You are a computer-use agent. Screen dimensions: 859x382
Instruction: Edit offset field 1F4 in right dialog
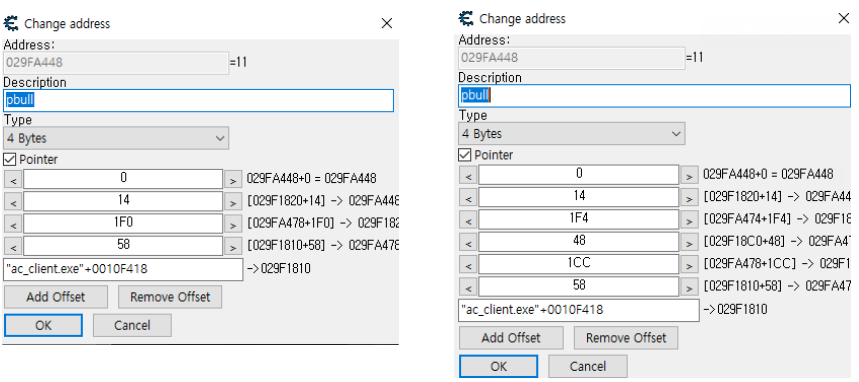pyautogui.click(x=579, y=219)
